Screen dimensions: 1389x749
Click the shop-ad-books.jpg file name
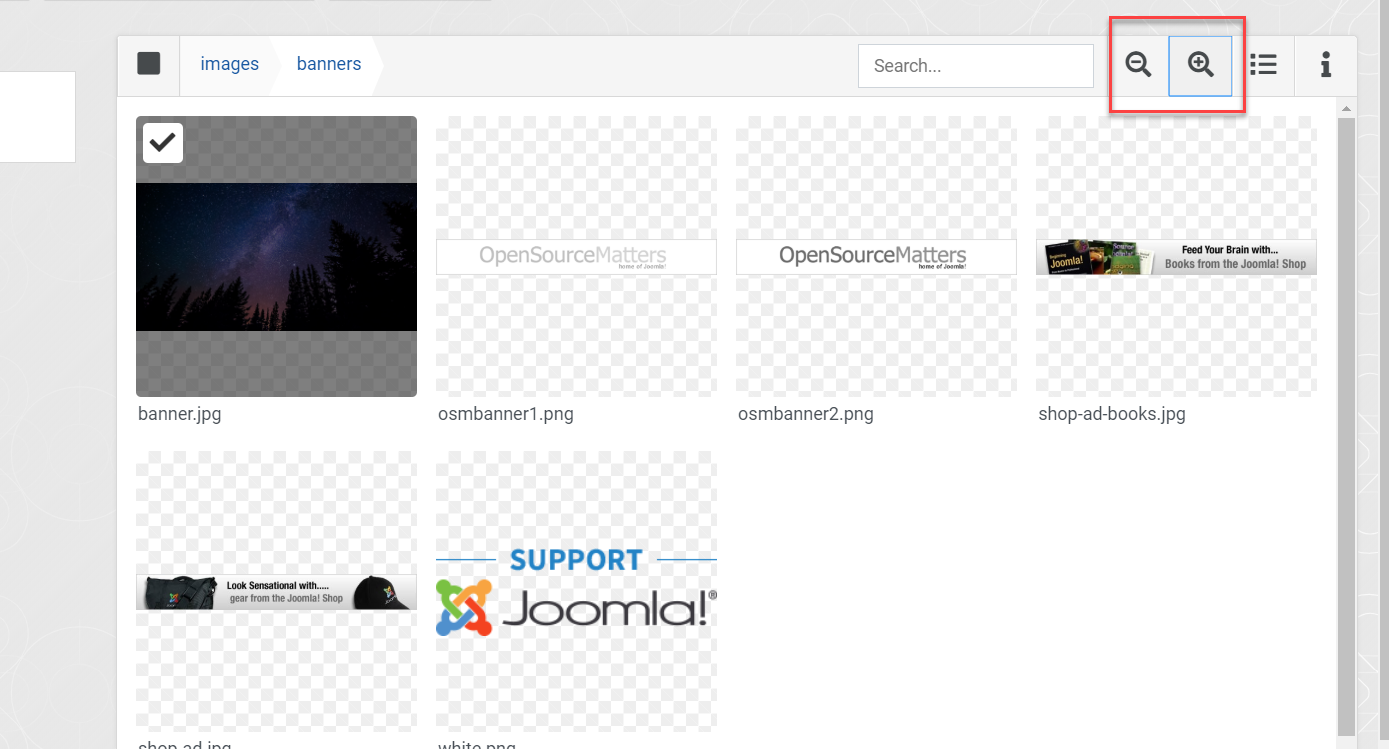point(1112,414)
